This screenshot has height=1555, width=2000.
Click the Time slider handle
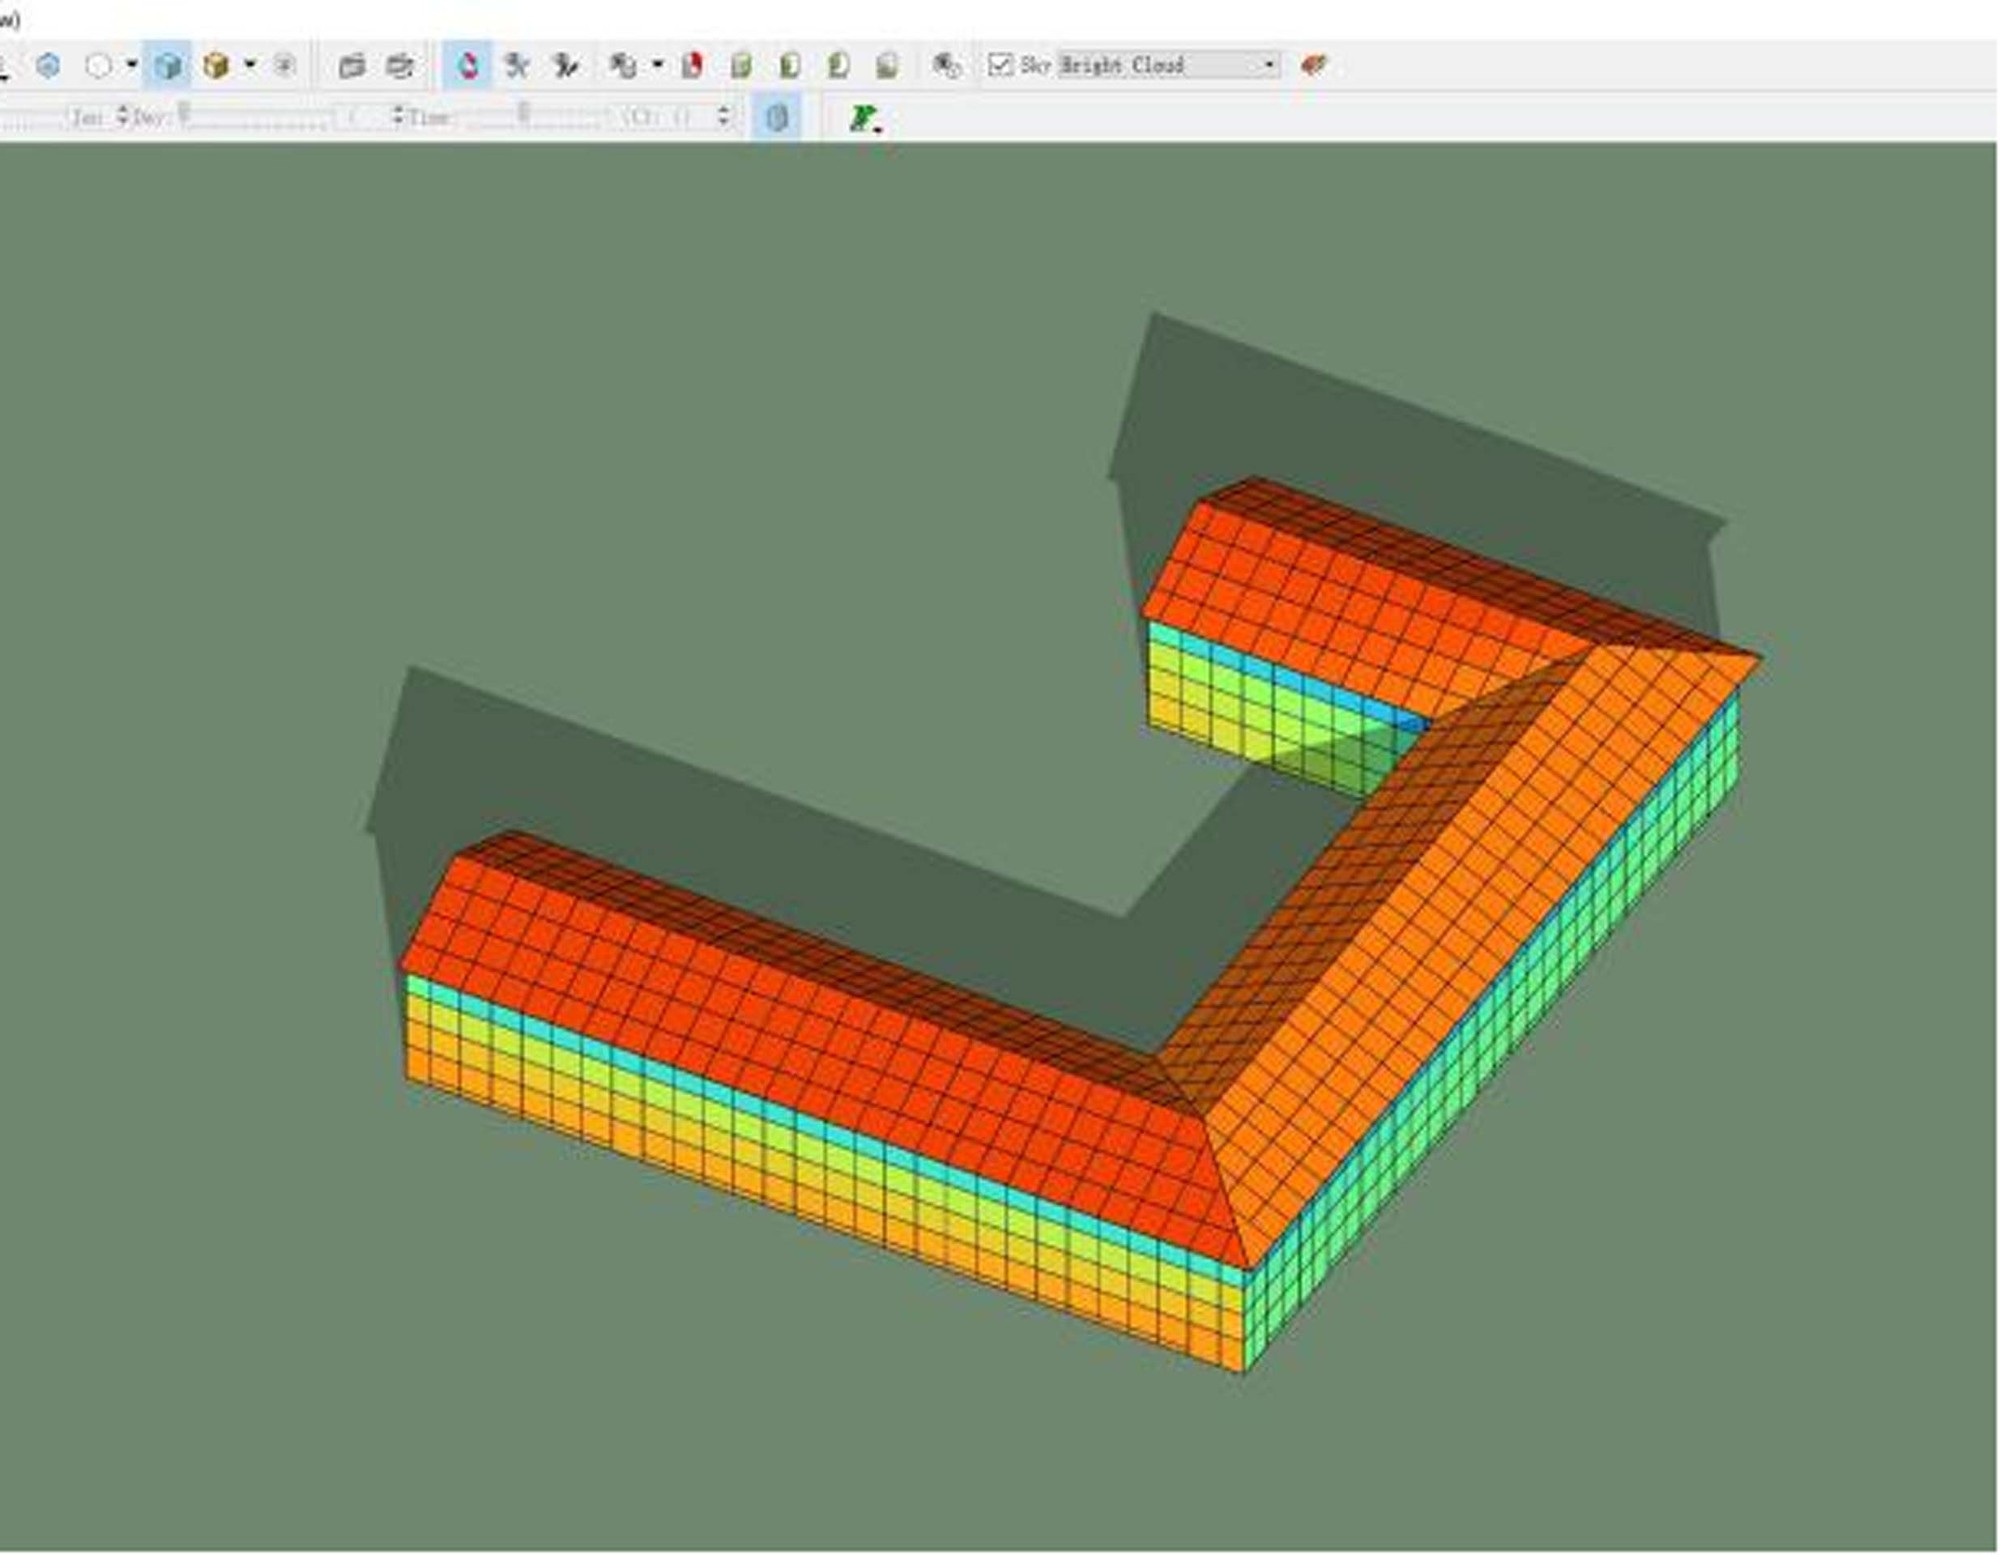523,114
